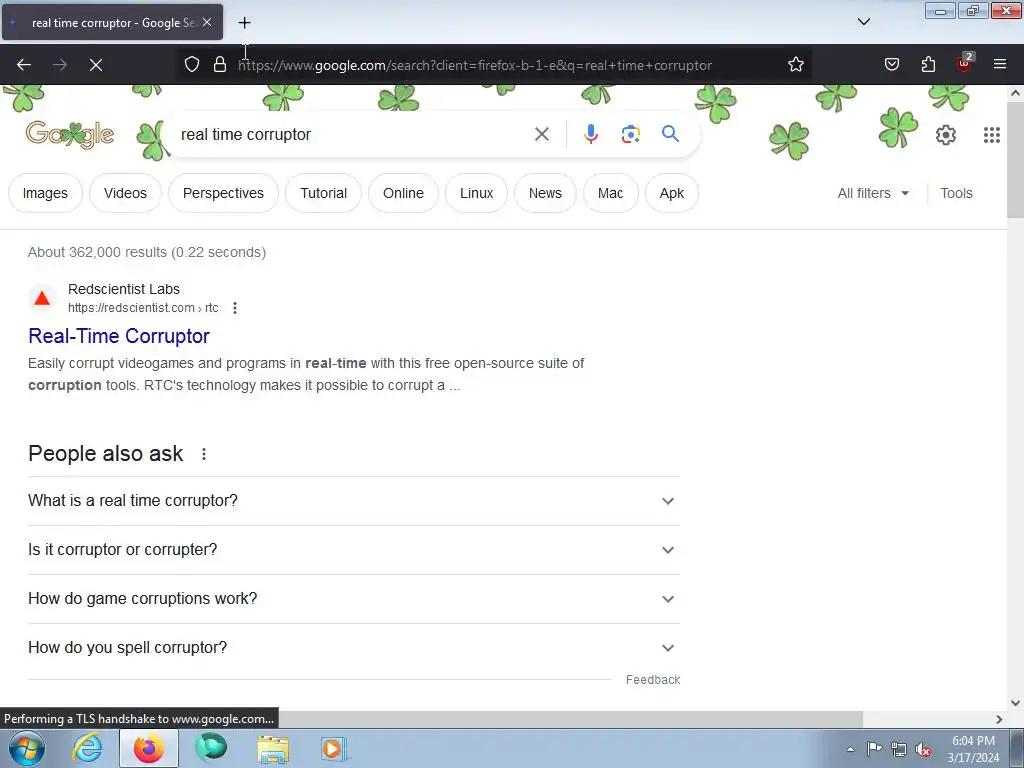Go back to previous page
This screenshot has width=1024, height=768.
pyautogui.click(x=24, y=65)
